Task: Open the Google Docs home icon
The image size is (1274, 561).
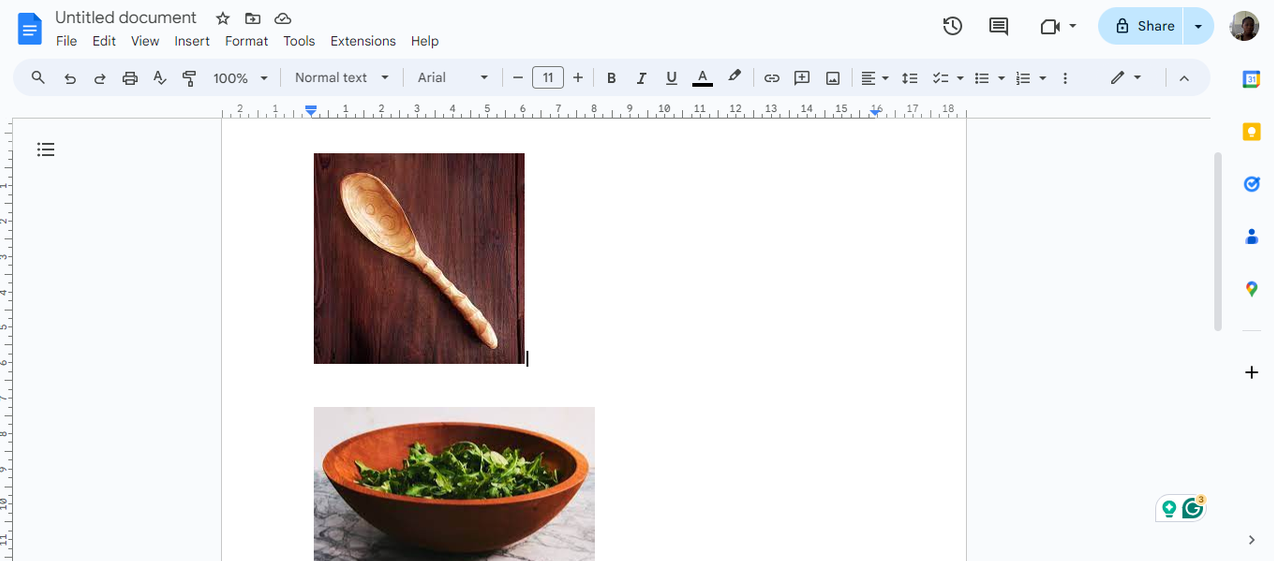Action: point(30,28)
